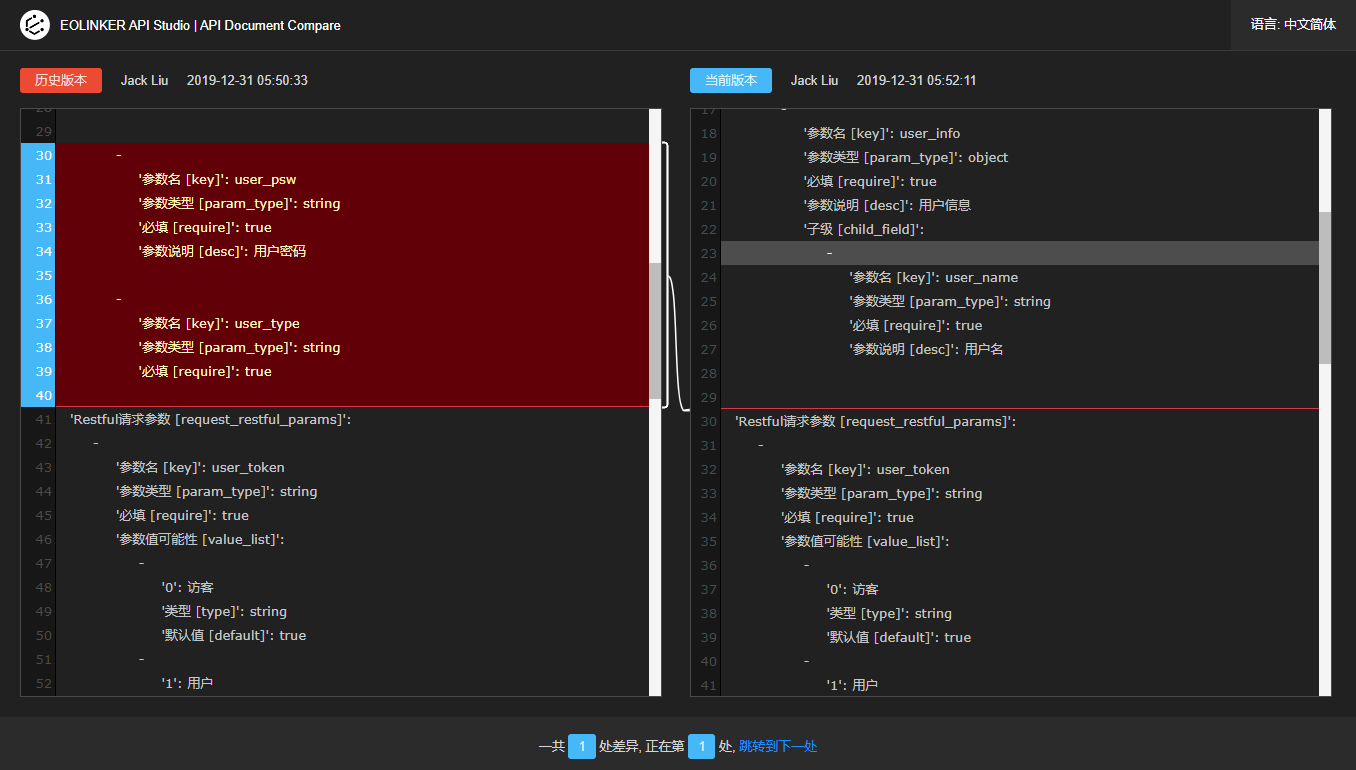
Task: Click Restful请求参数 line in left pane
Action: pos(210,420)
